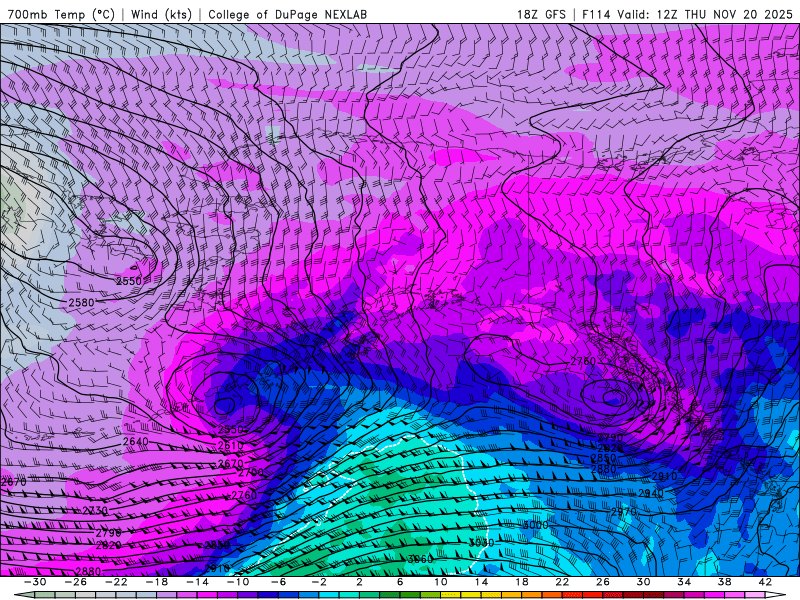Select the 3060 height contour label
This screenshot has width=800, height=600.
pyautogui.click(x=420, y=559)
